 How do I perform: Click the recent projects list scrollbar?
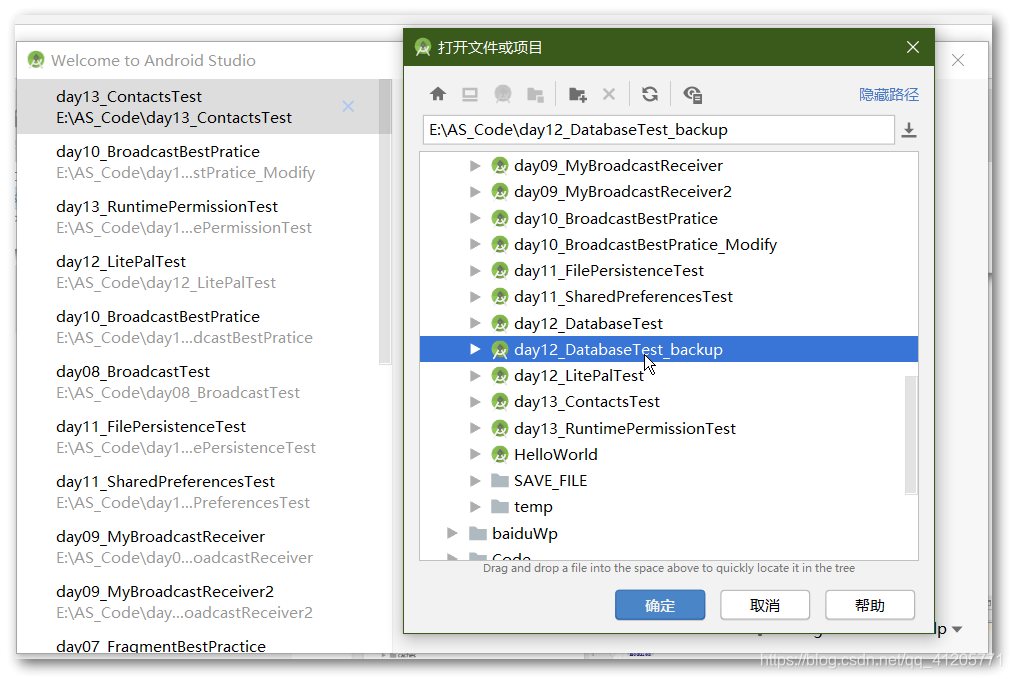coord(385,221)
